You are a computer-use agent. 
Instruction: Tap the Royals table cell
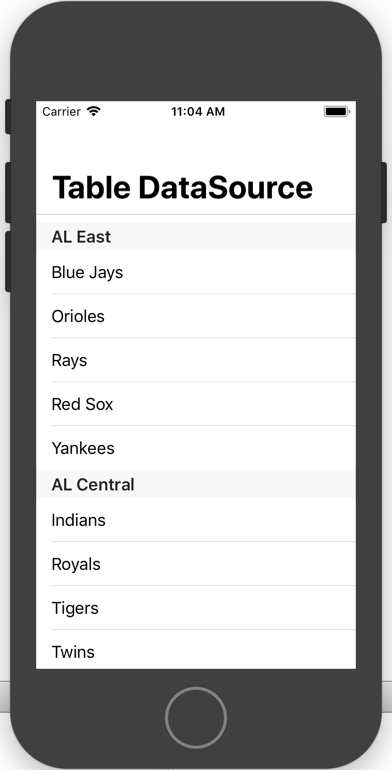(x=196, y=564)
